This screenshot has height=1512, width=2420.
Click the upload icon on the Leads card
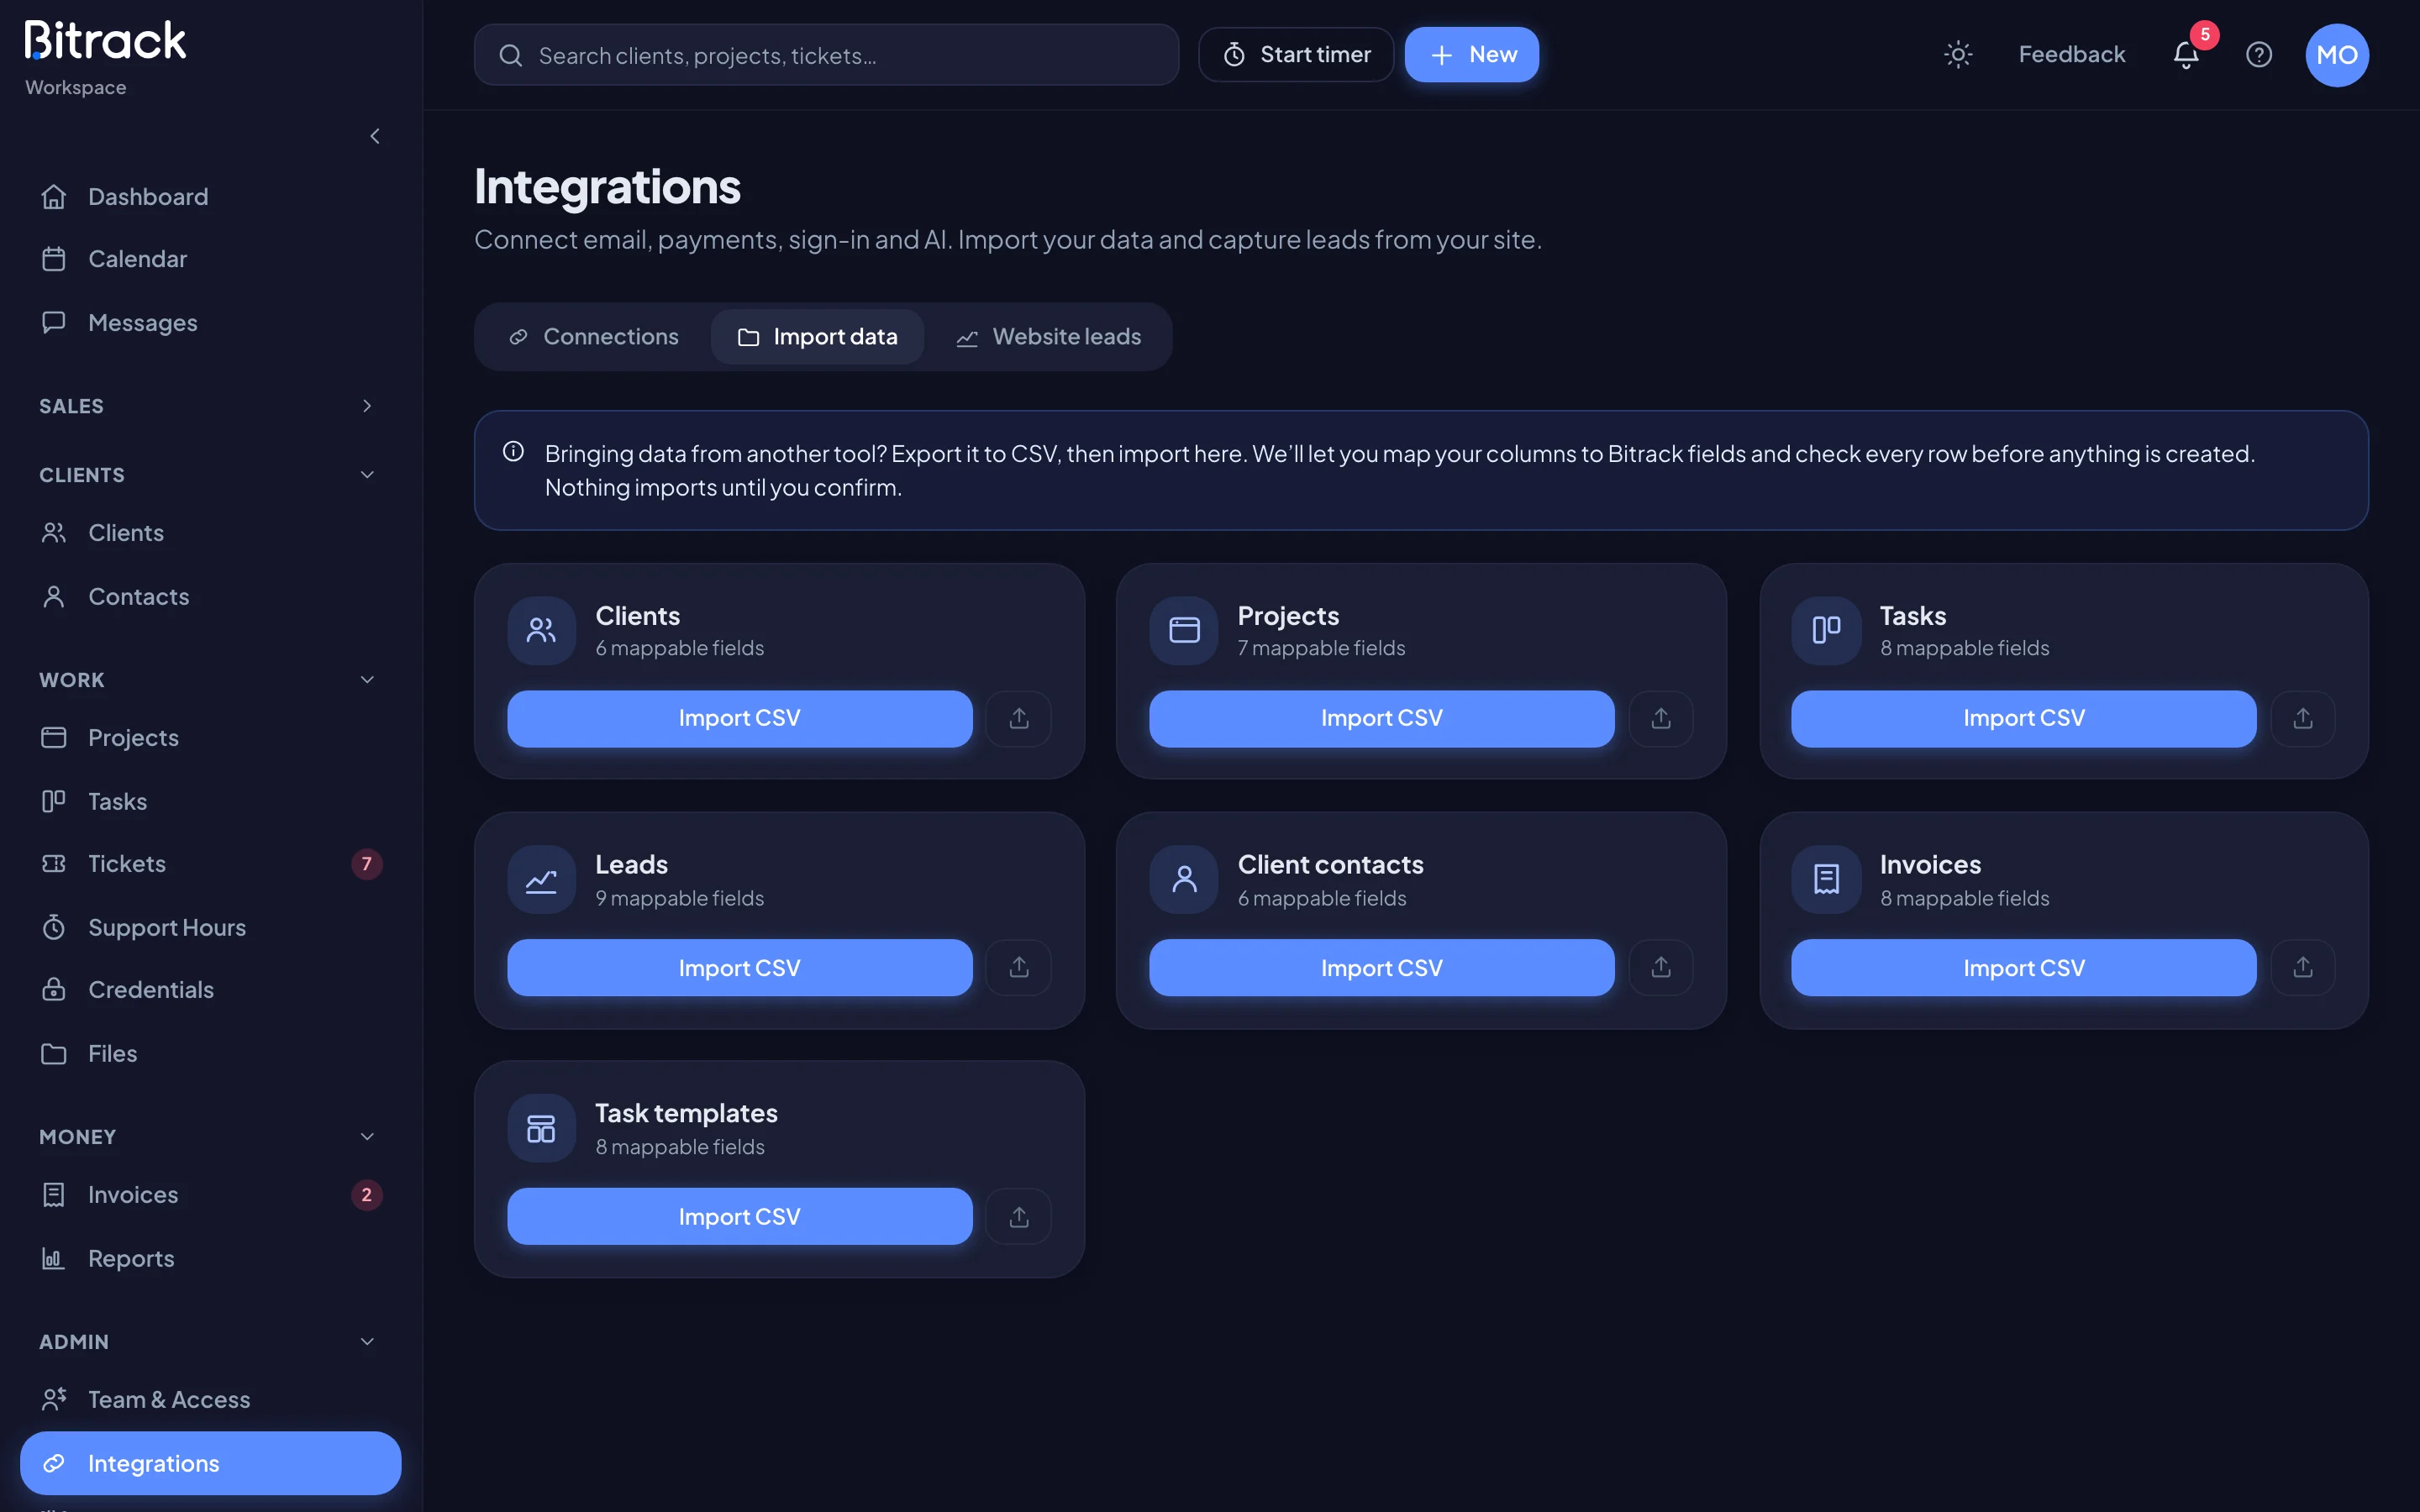point(1018,967)
